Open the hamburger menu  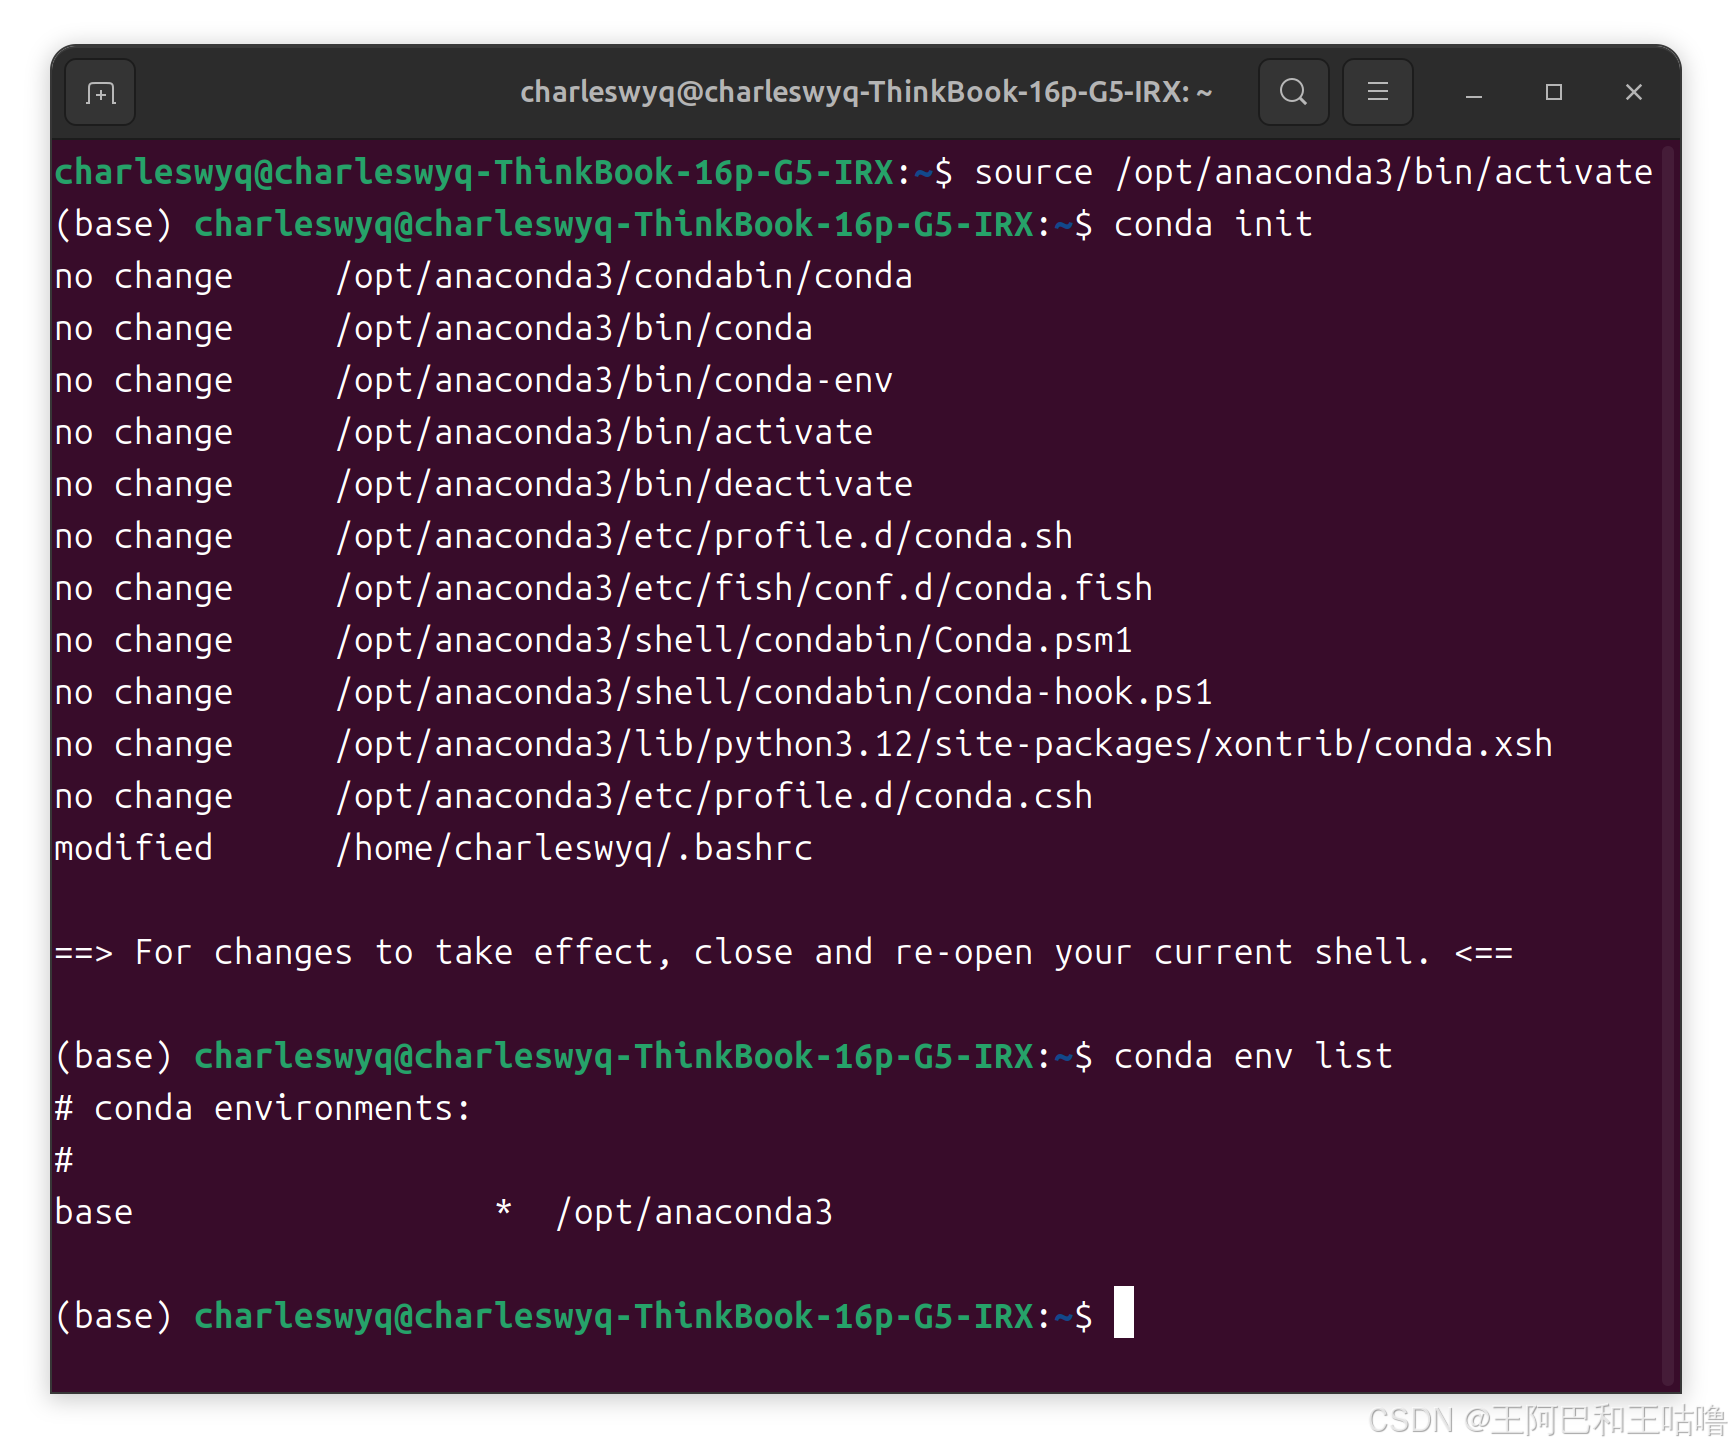point(1377,92)
